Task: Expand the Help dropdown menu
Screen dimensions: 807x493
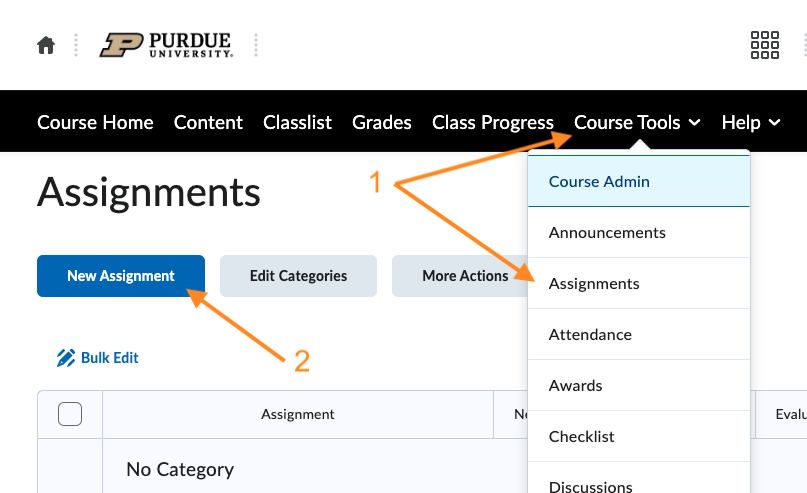Action: tap(751, 122)
